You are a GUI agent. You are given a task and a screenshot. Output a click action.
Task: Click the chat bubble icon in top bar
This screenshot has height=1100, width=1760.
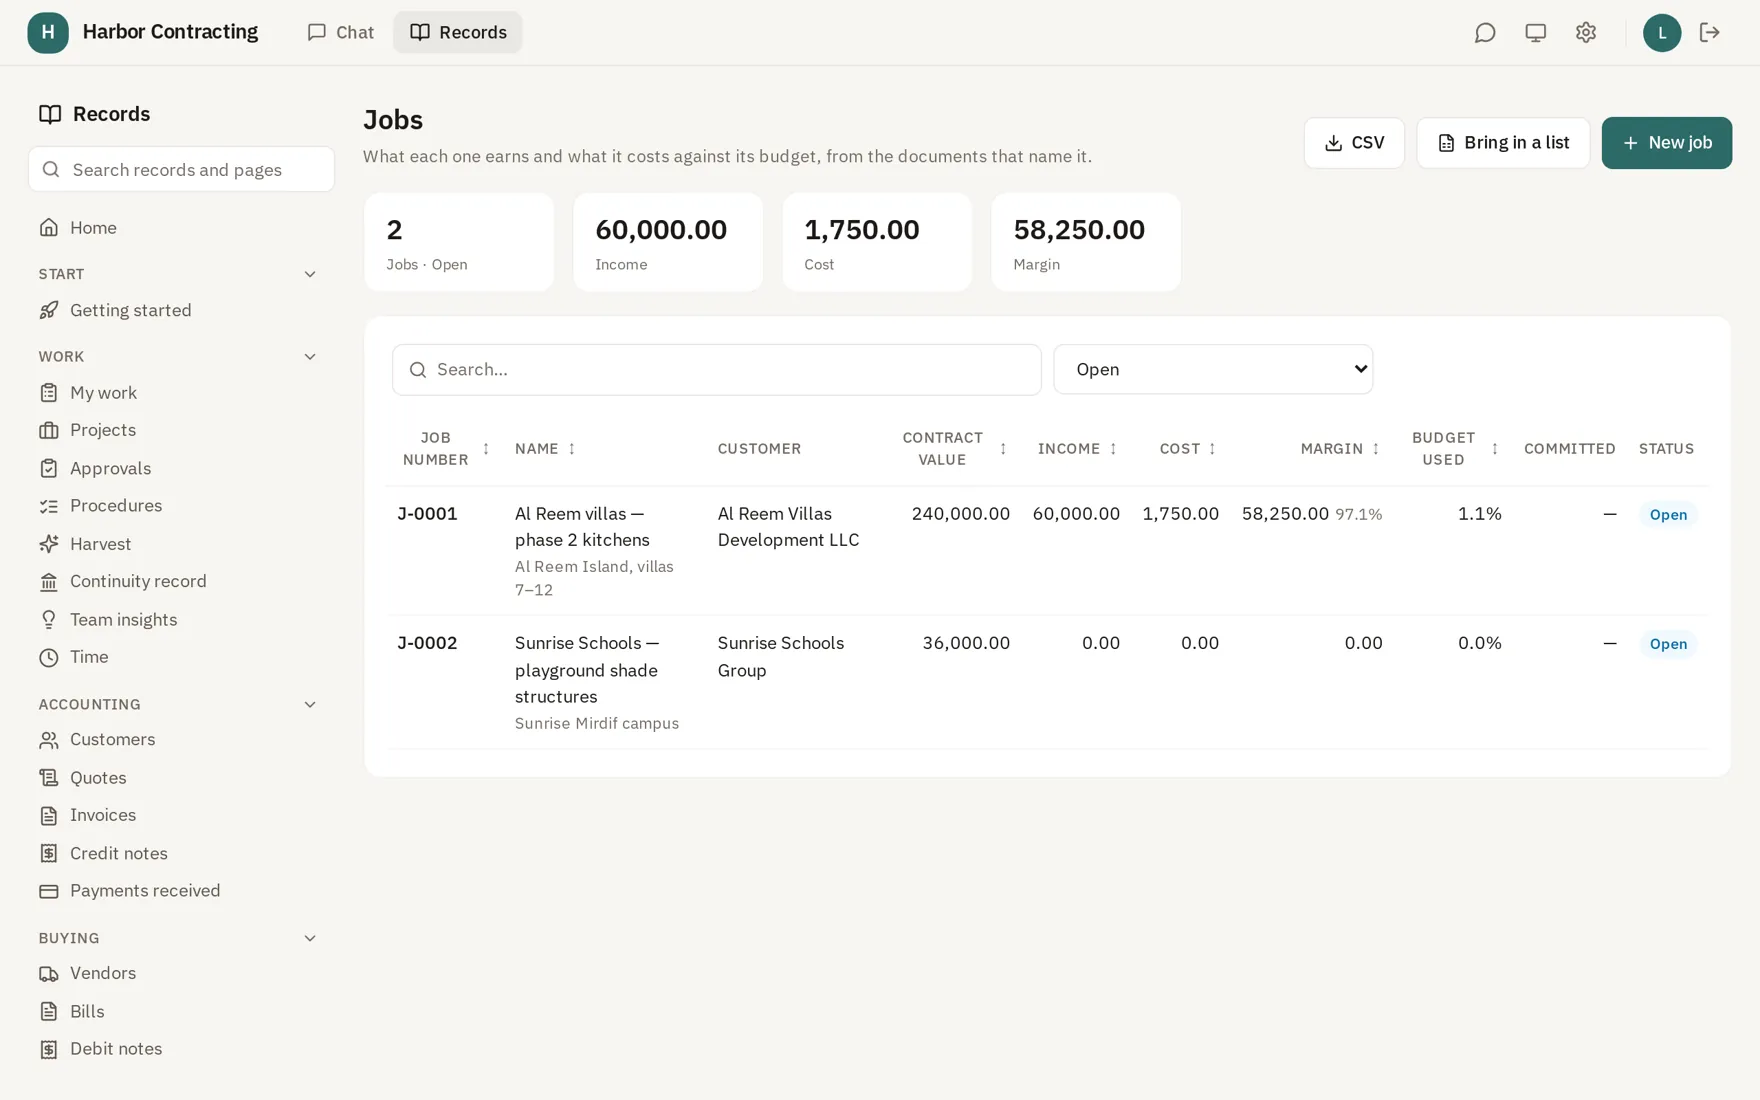[1485, 33]
